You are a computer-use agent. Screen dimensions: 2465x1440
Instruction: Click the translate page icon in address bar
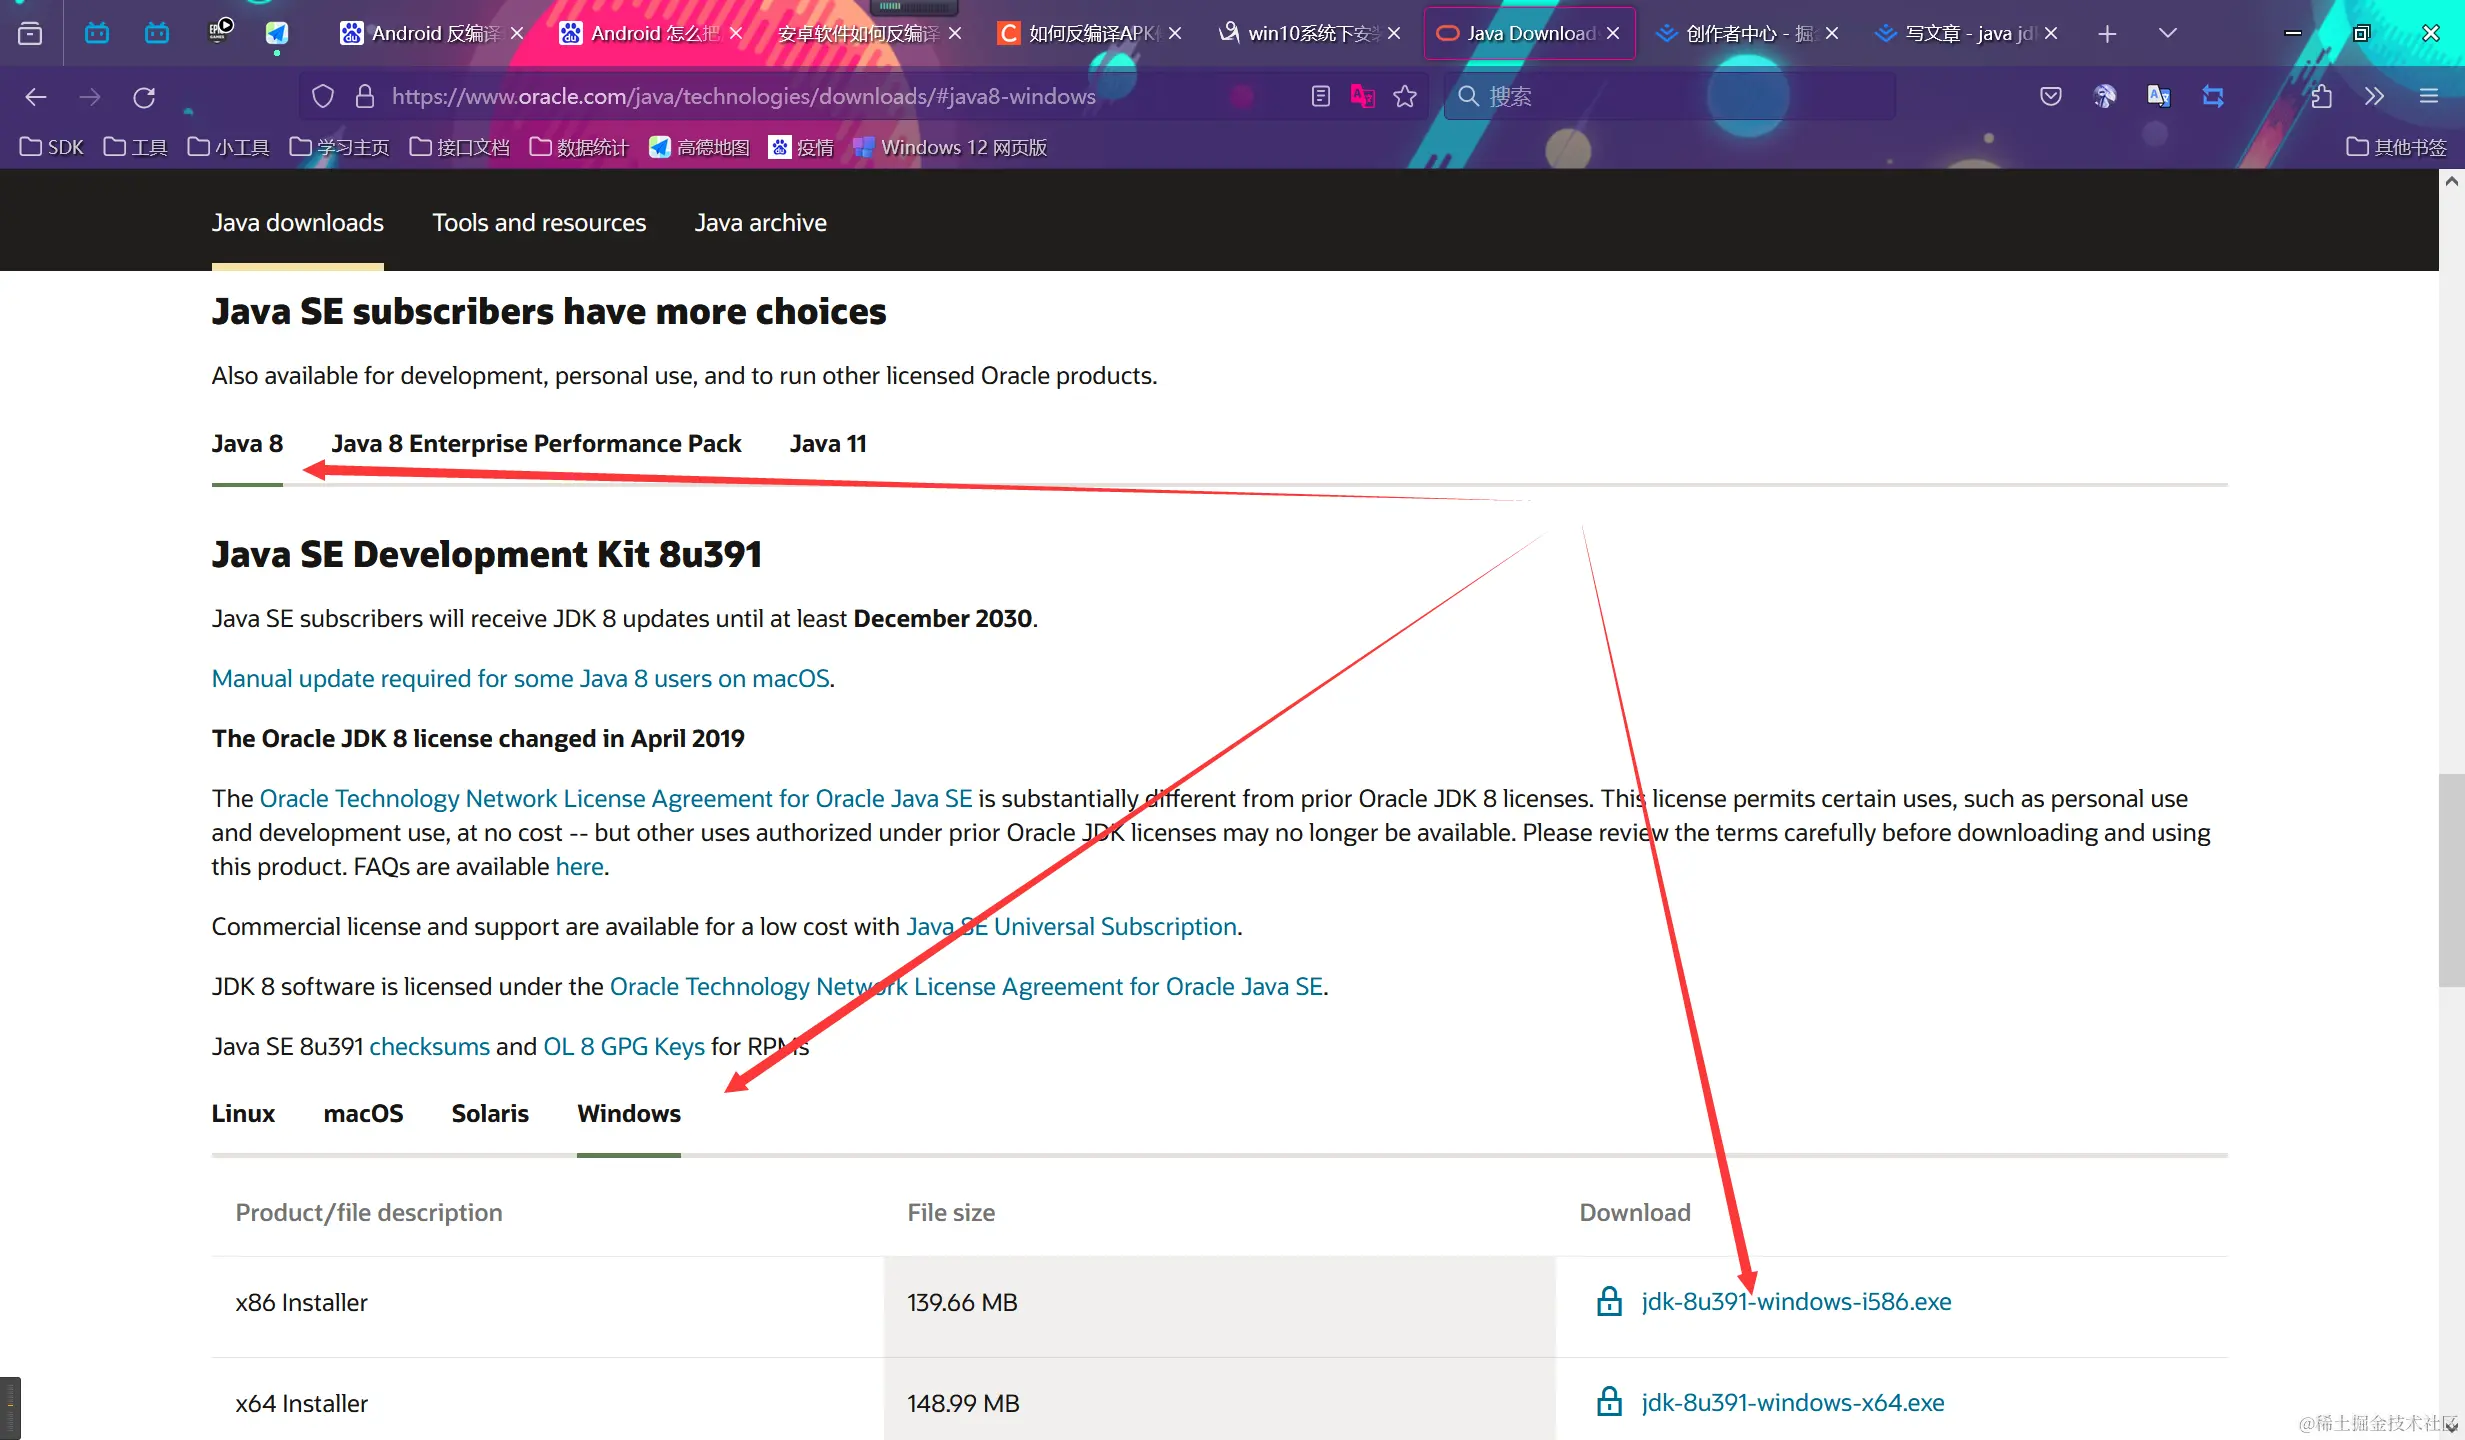(x=1362, y=97)
